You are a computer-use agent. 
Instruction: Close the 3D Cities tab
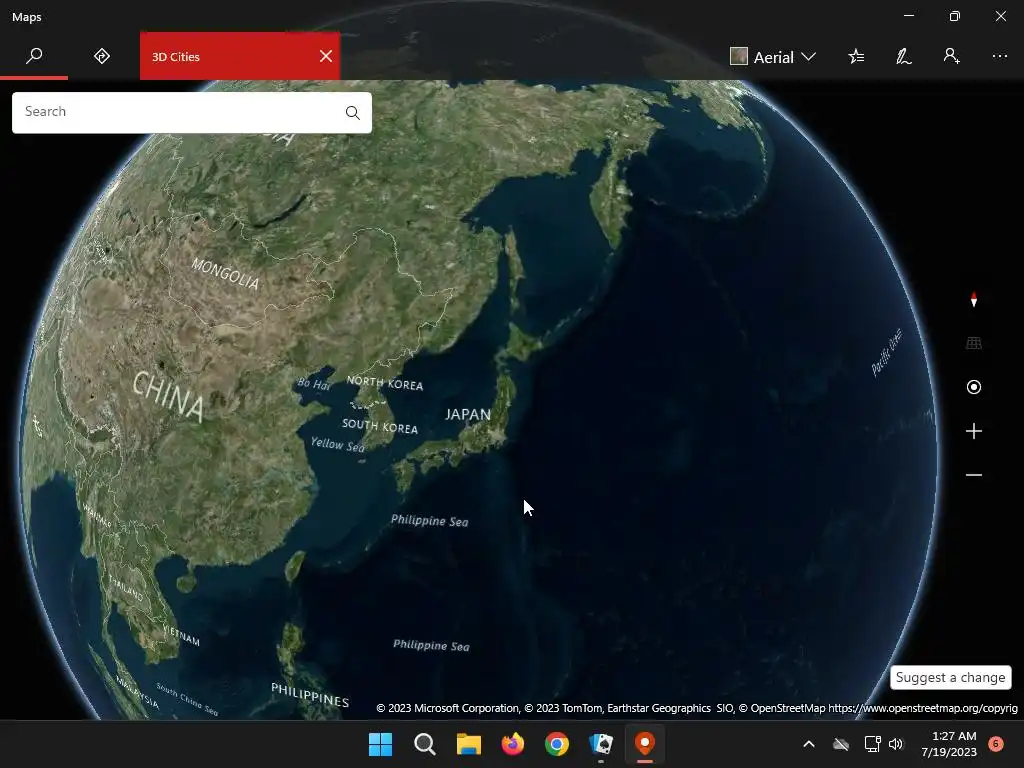point(326,56)
